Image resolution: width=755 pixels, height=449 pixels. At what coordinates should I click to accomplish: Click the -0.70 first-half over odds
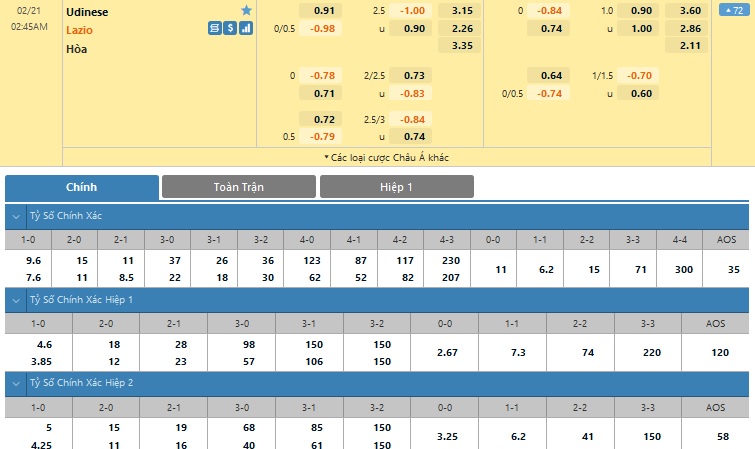point(638,76)
